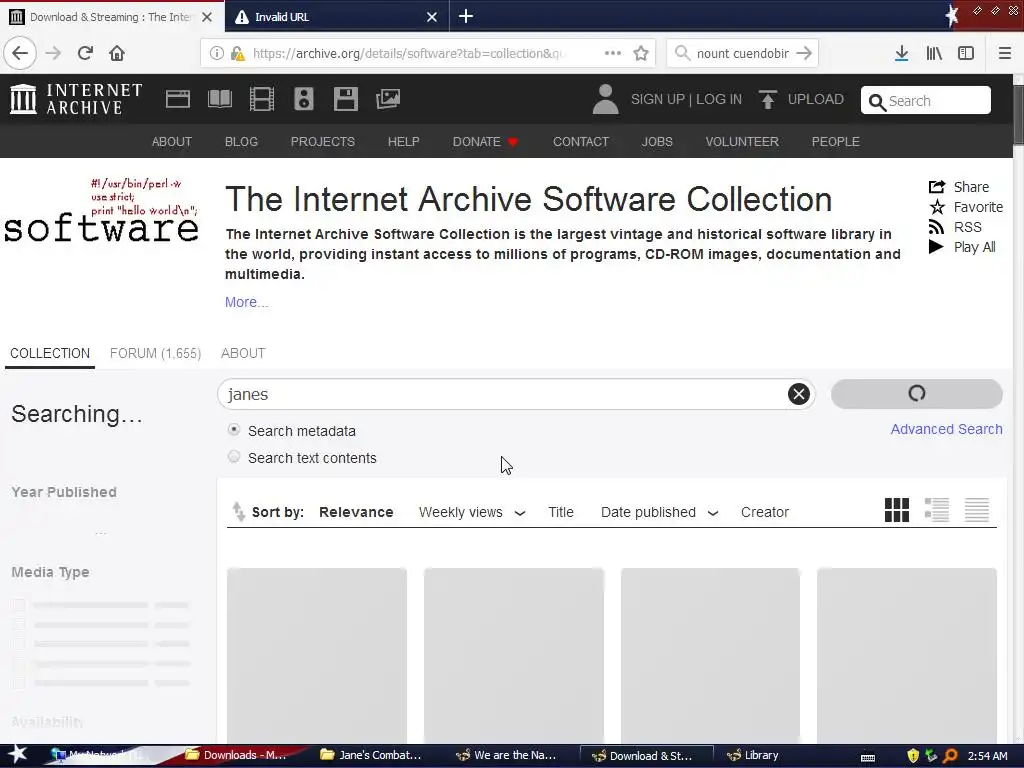Switch to the Invalid URL browser tab

click(336, 16)
